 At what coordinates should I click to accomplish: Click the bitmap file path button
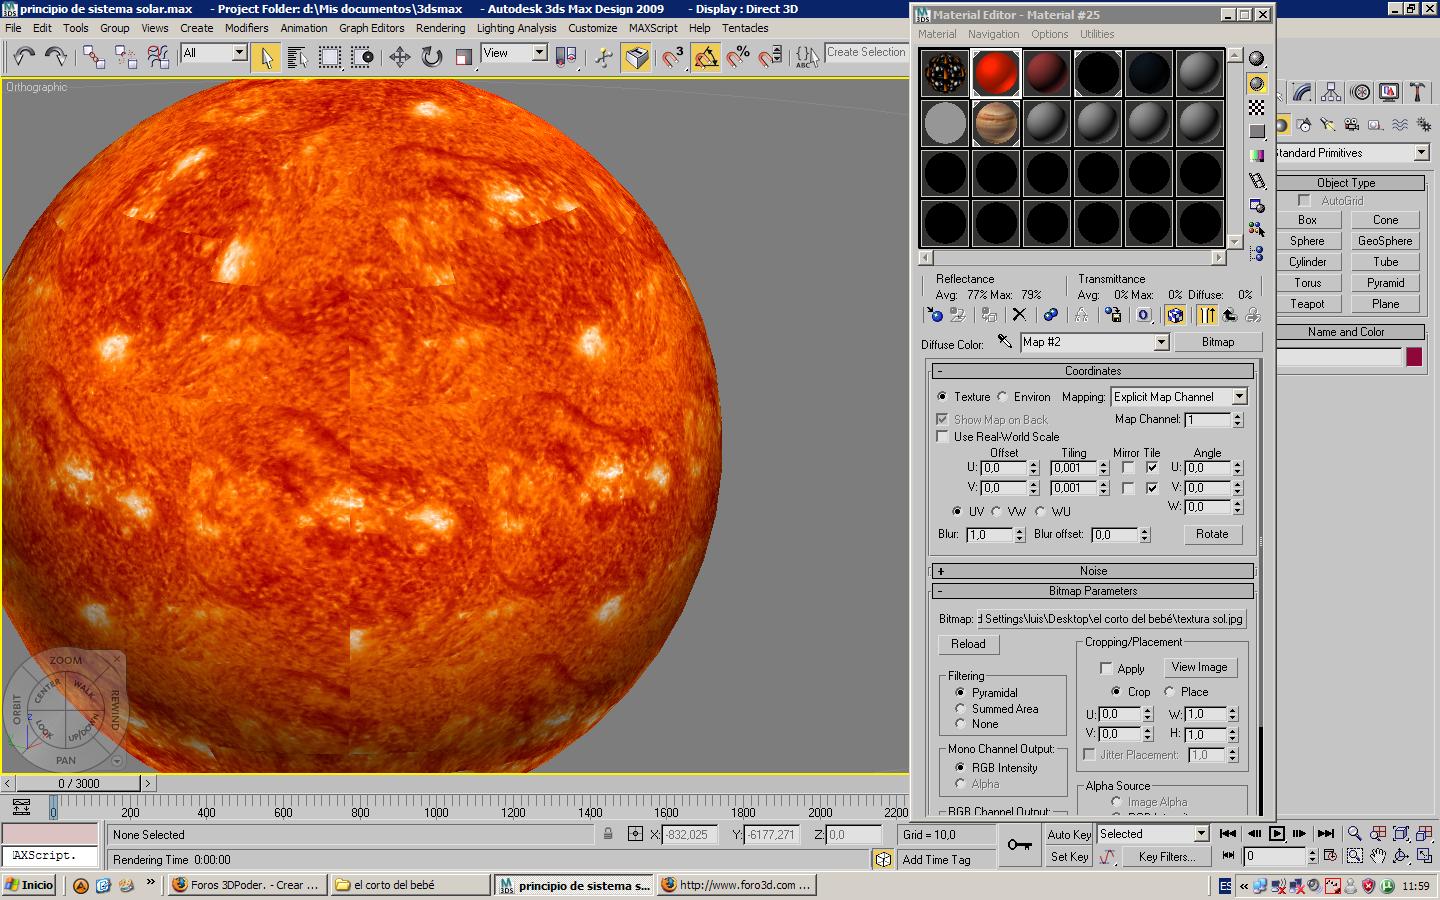coord(1111,619)
